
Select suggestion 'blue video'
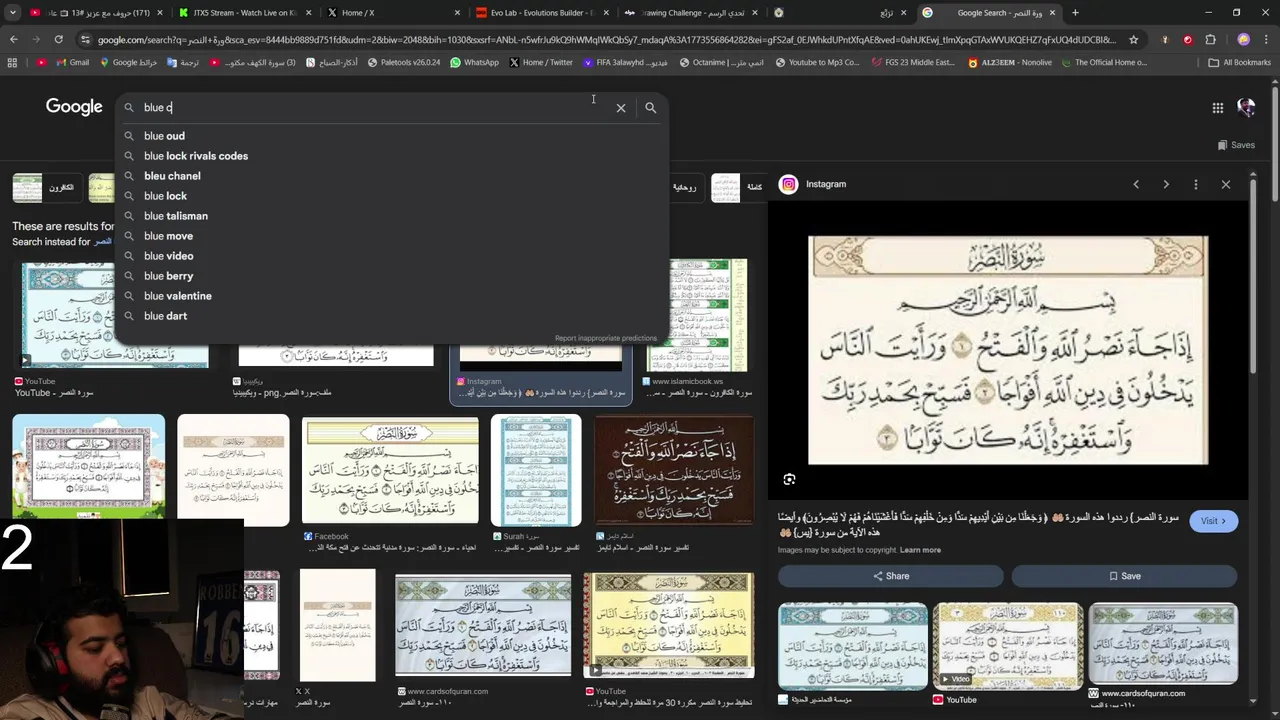coord(390,256)
